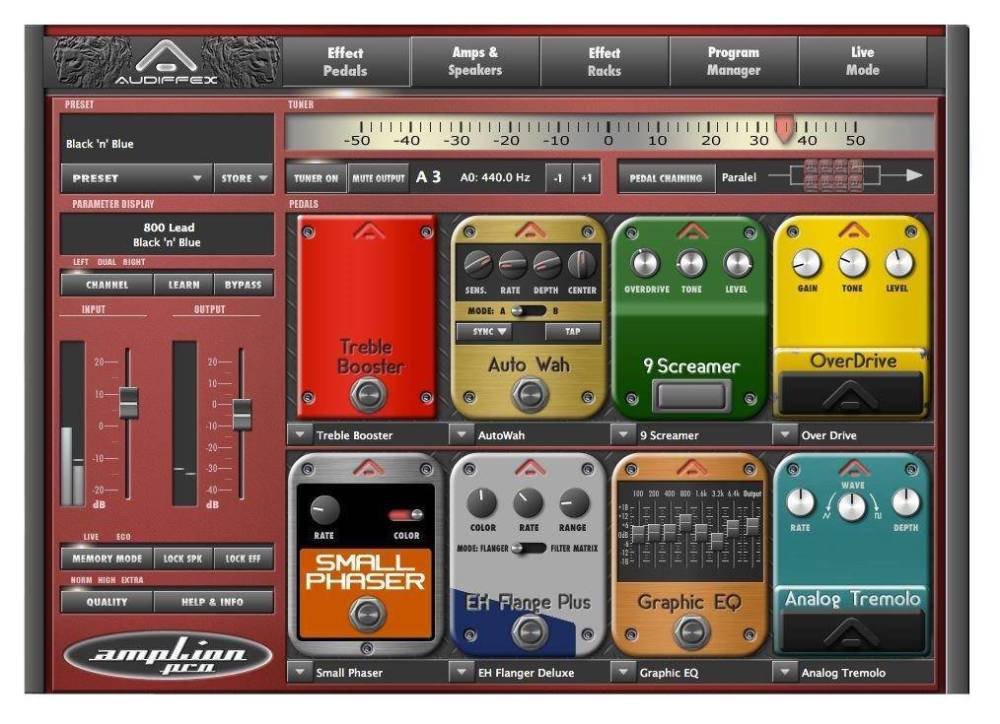Screen dimensions: 1000x724
Task: Open the Program Manager tab
Action: coord(733,62)
